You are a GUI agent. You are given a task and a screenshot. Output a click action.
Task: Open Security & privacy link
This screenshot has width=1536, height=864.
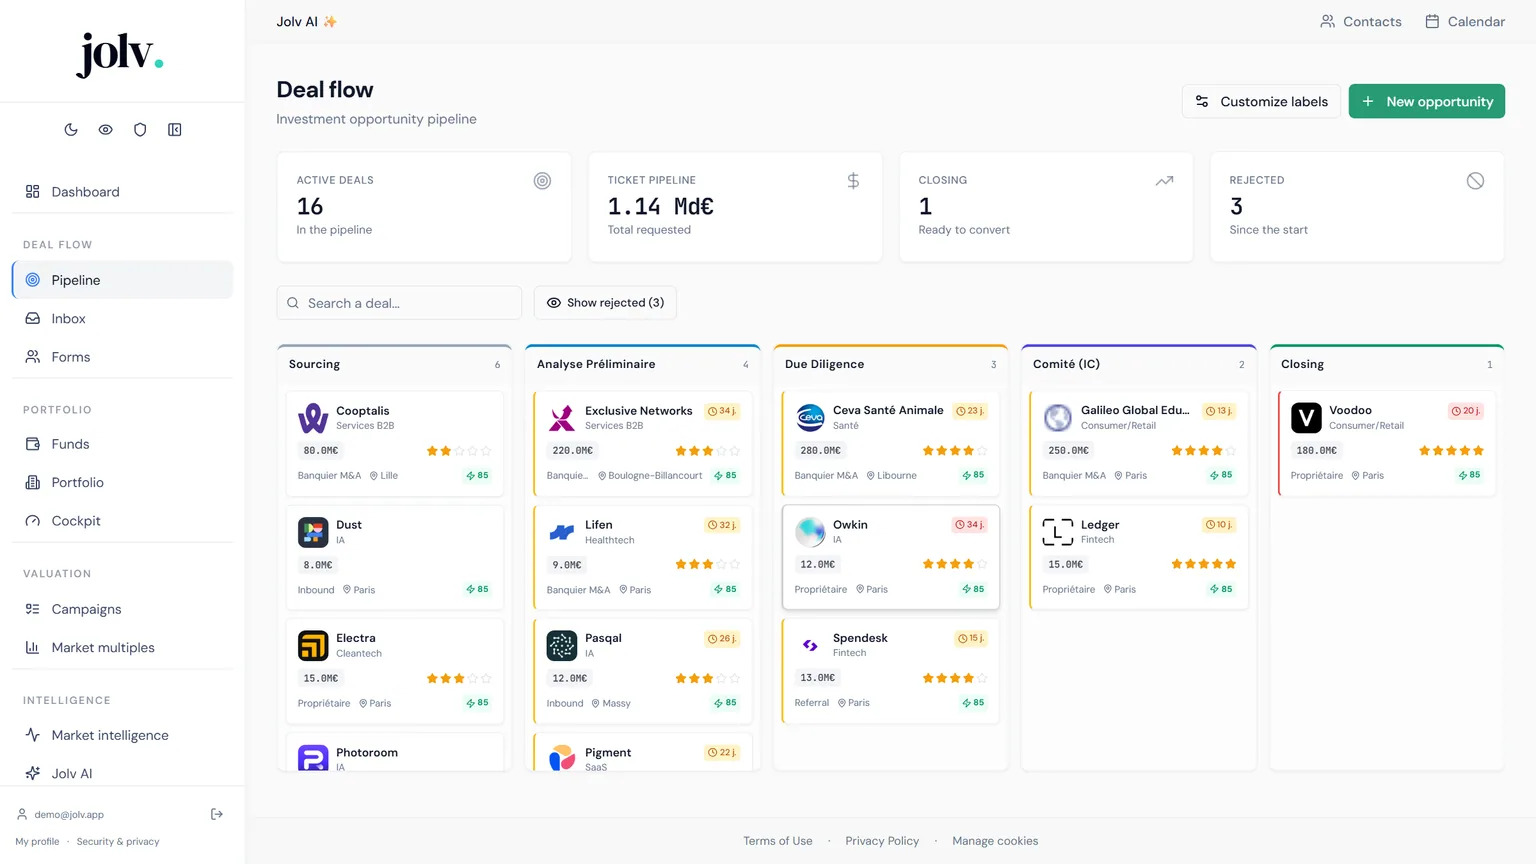(x=118, y=842)
